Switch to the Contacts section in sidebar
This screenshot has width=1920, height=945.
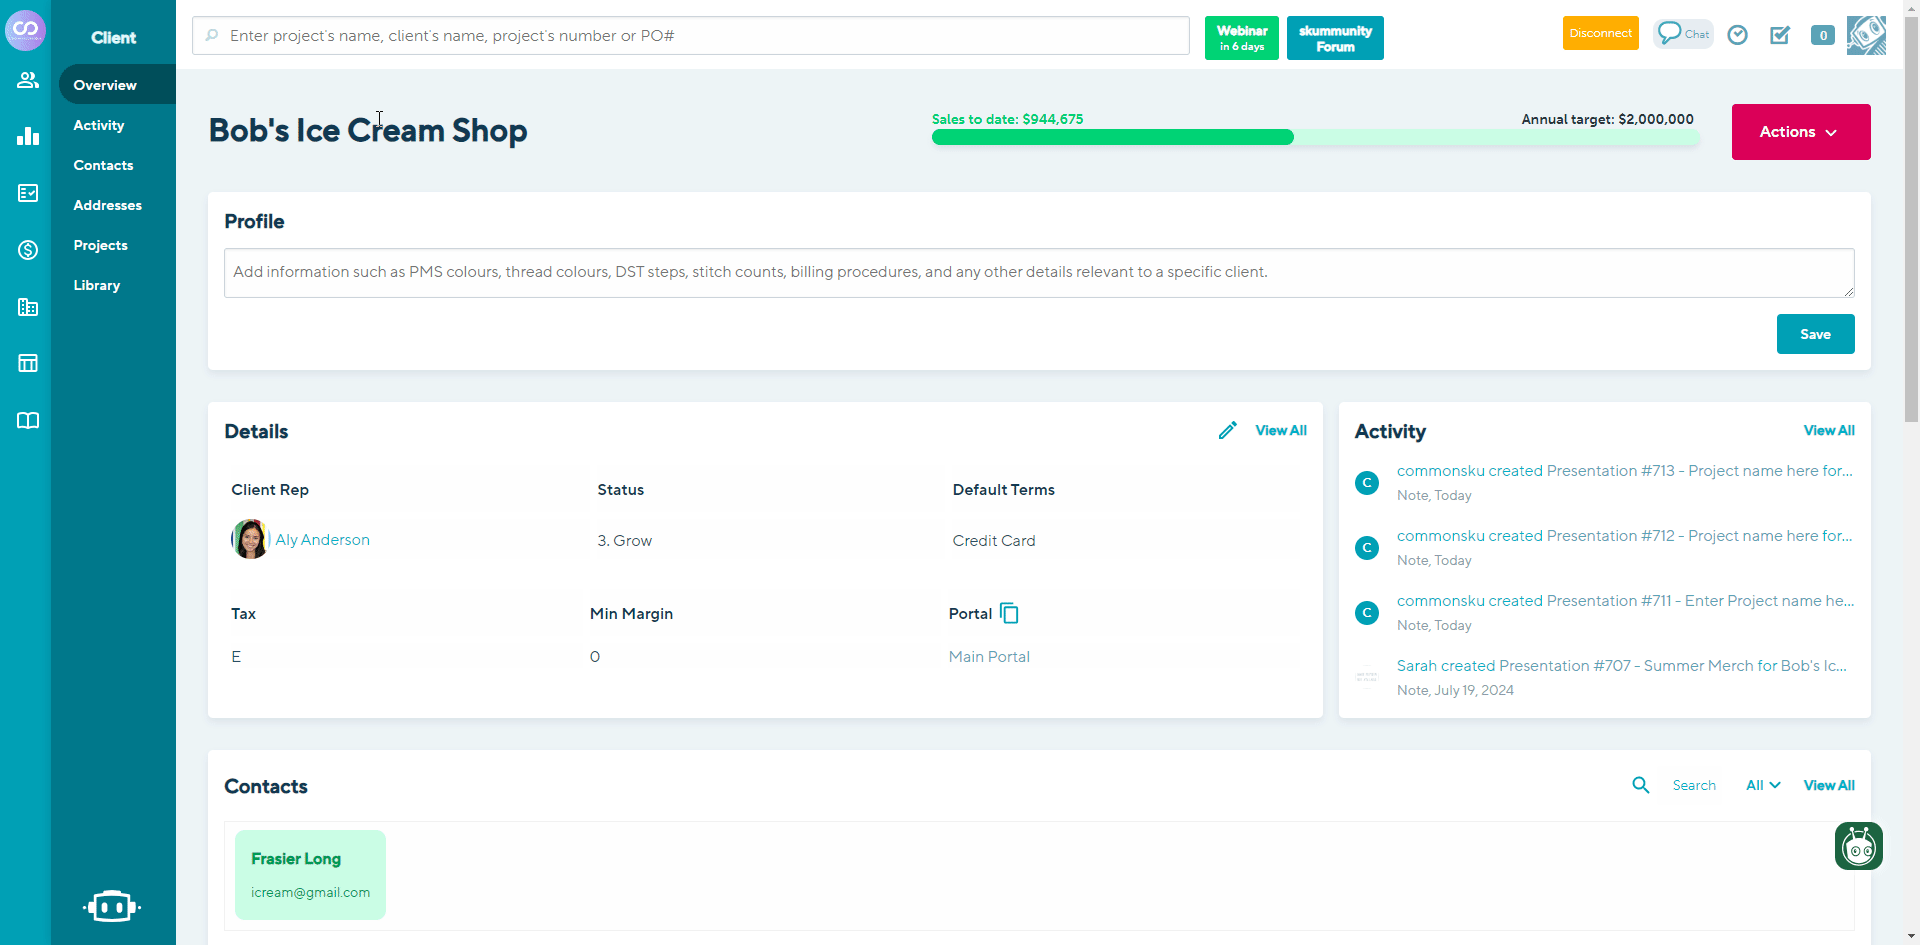[103, 165]
